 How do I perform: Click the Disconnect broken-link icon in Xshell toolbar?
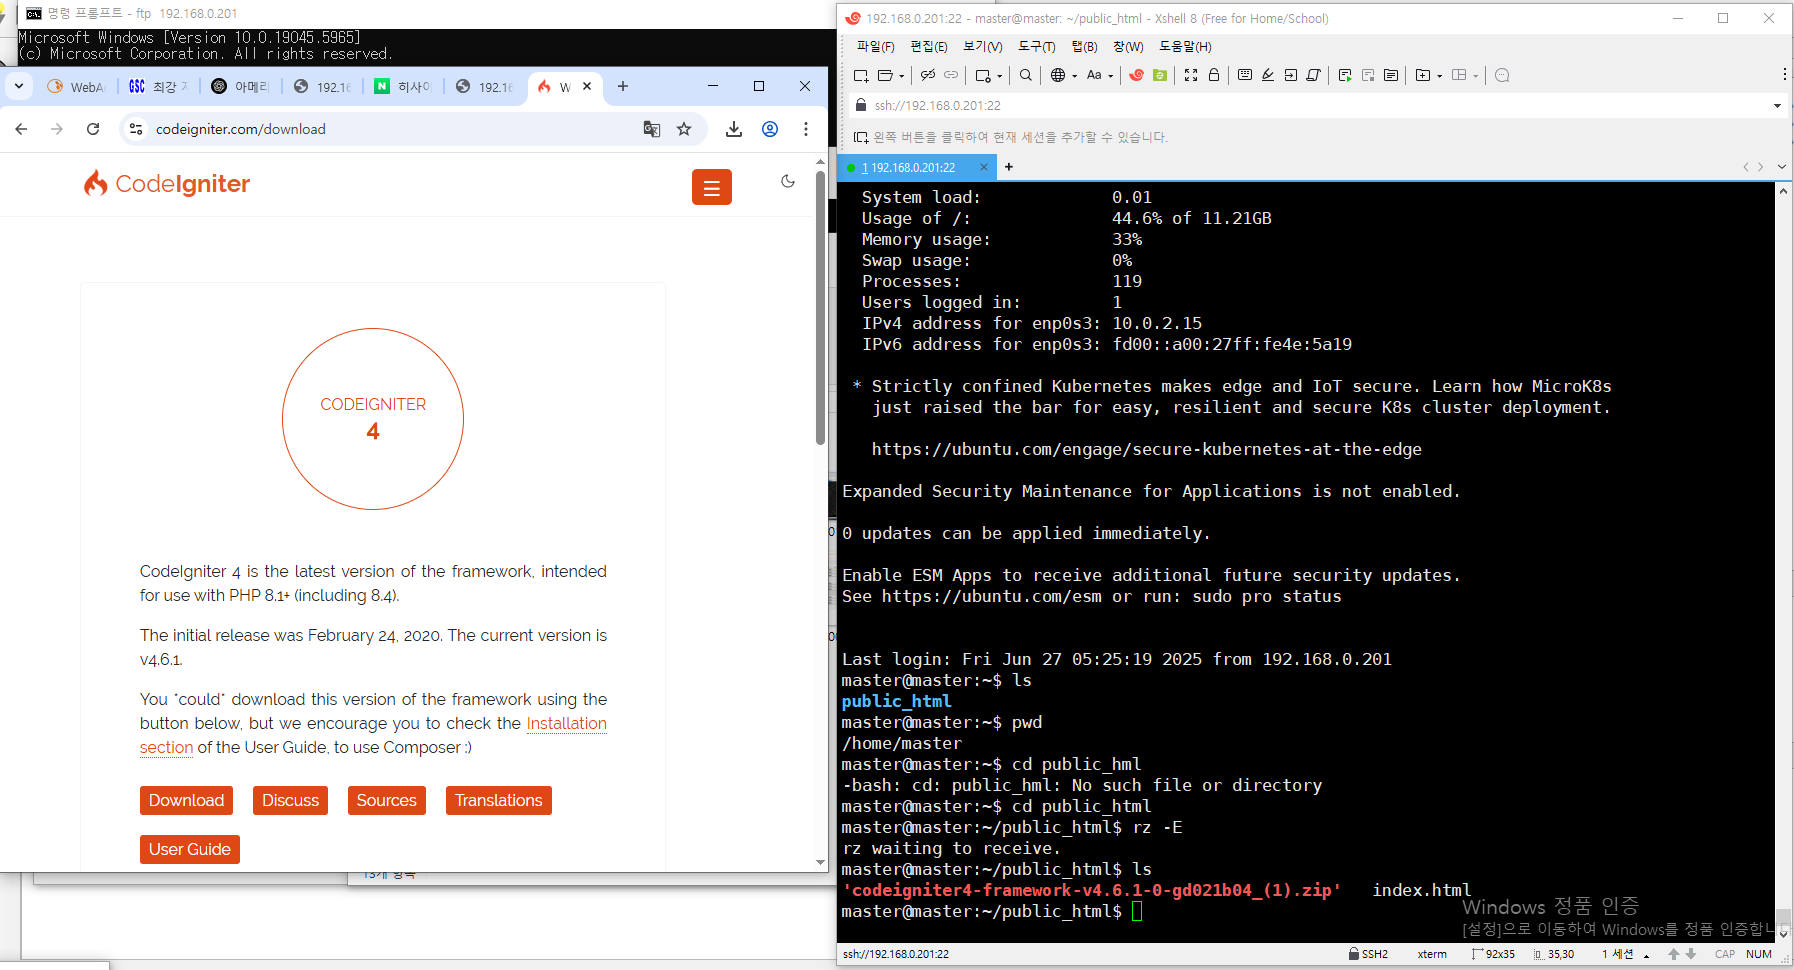(x=928, y=75)
